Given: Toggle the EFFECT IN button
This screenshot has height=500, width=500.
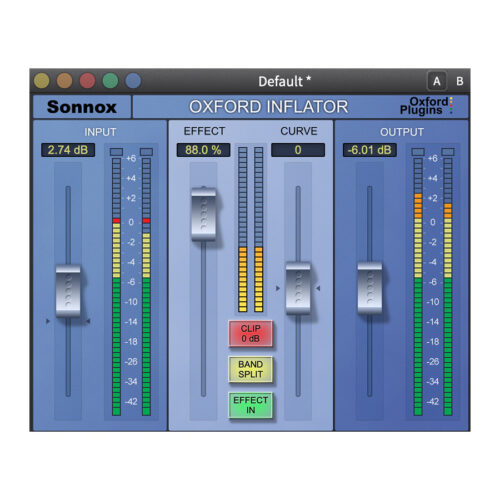Looking at the screenshot, I should (251, 405).
